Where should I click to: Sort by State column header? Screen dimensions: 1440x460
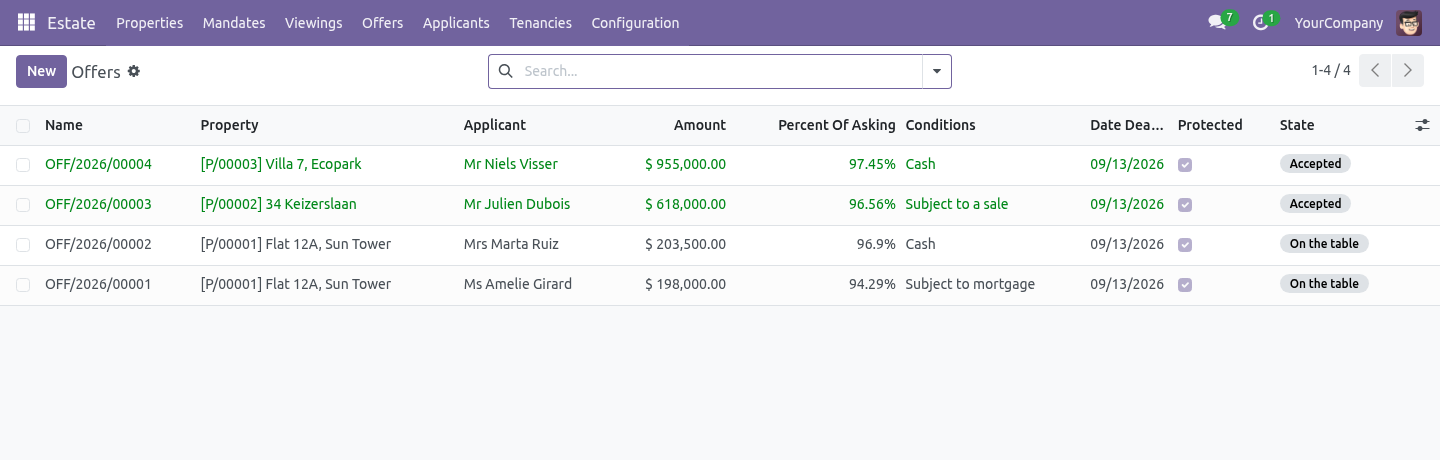[x=1297, y=125]
